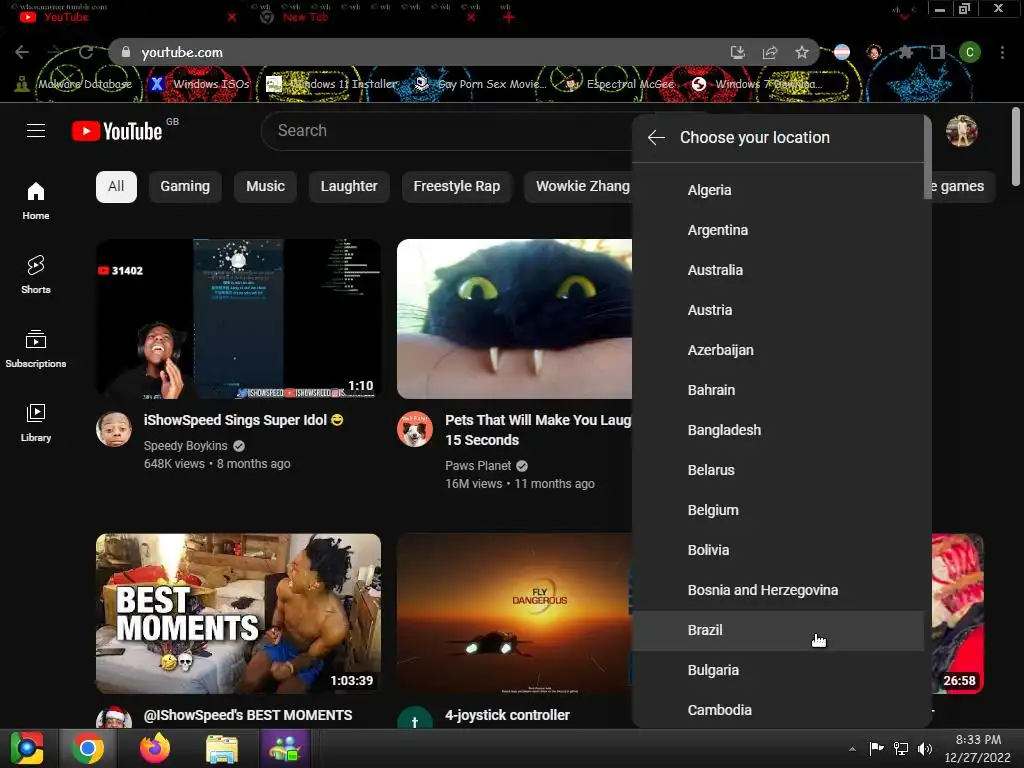Click the share page icon in address bar
Viewport: 1024px width, 768px height.
click(770, 52)
